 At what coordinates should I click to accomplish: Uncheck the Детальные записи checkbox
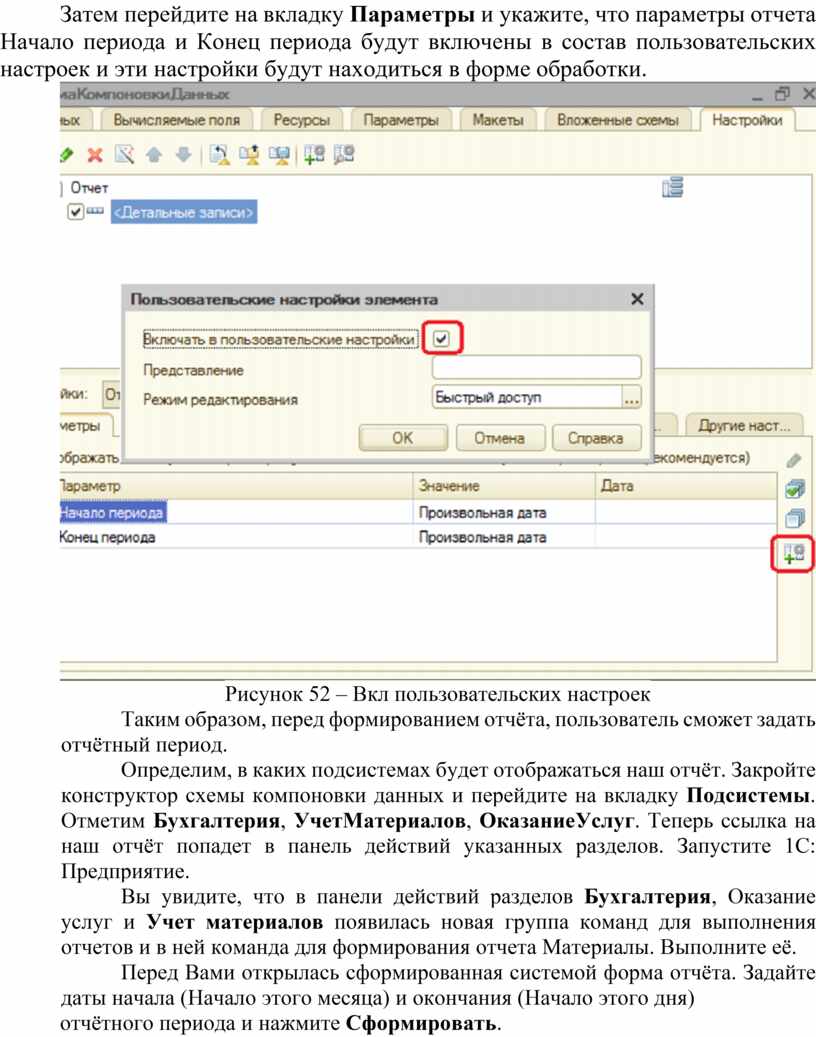coord(75,212)
